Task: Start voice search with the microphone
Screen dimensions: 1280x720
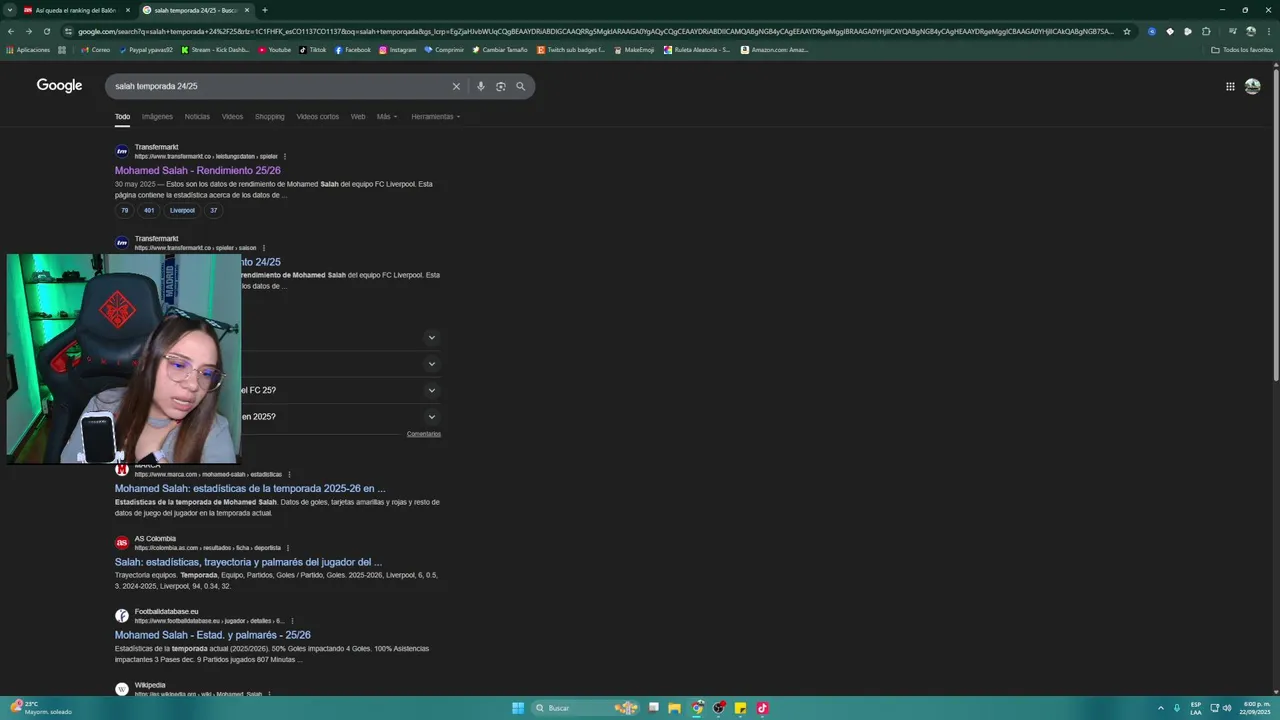Action: coord(481,87)
